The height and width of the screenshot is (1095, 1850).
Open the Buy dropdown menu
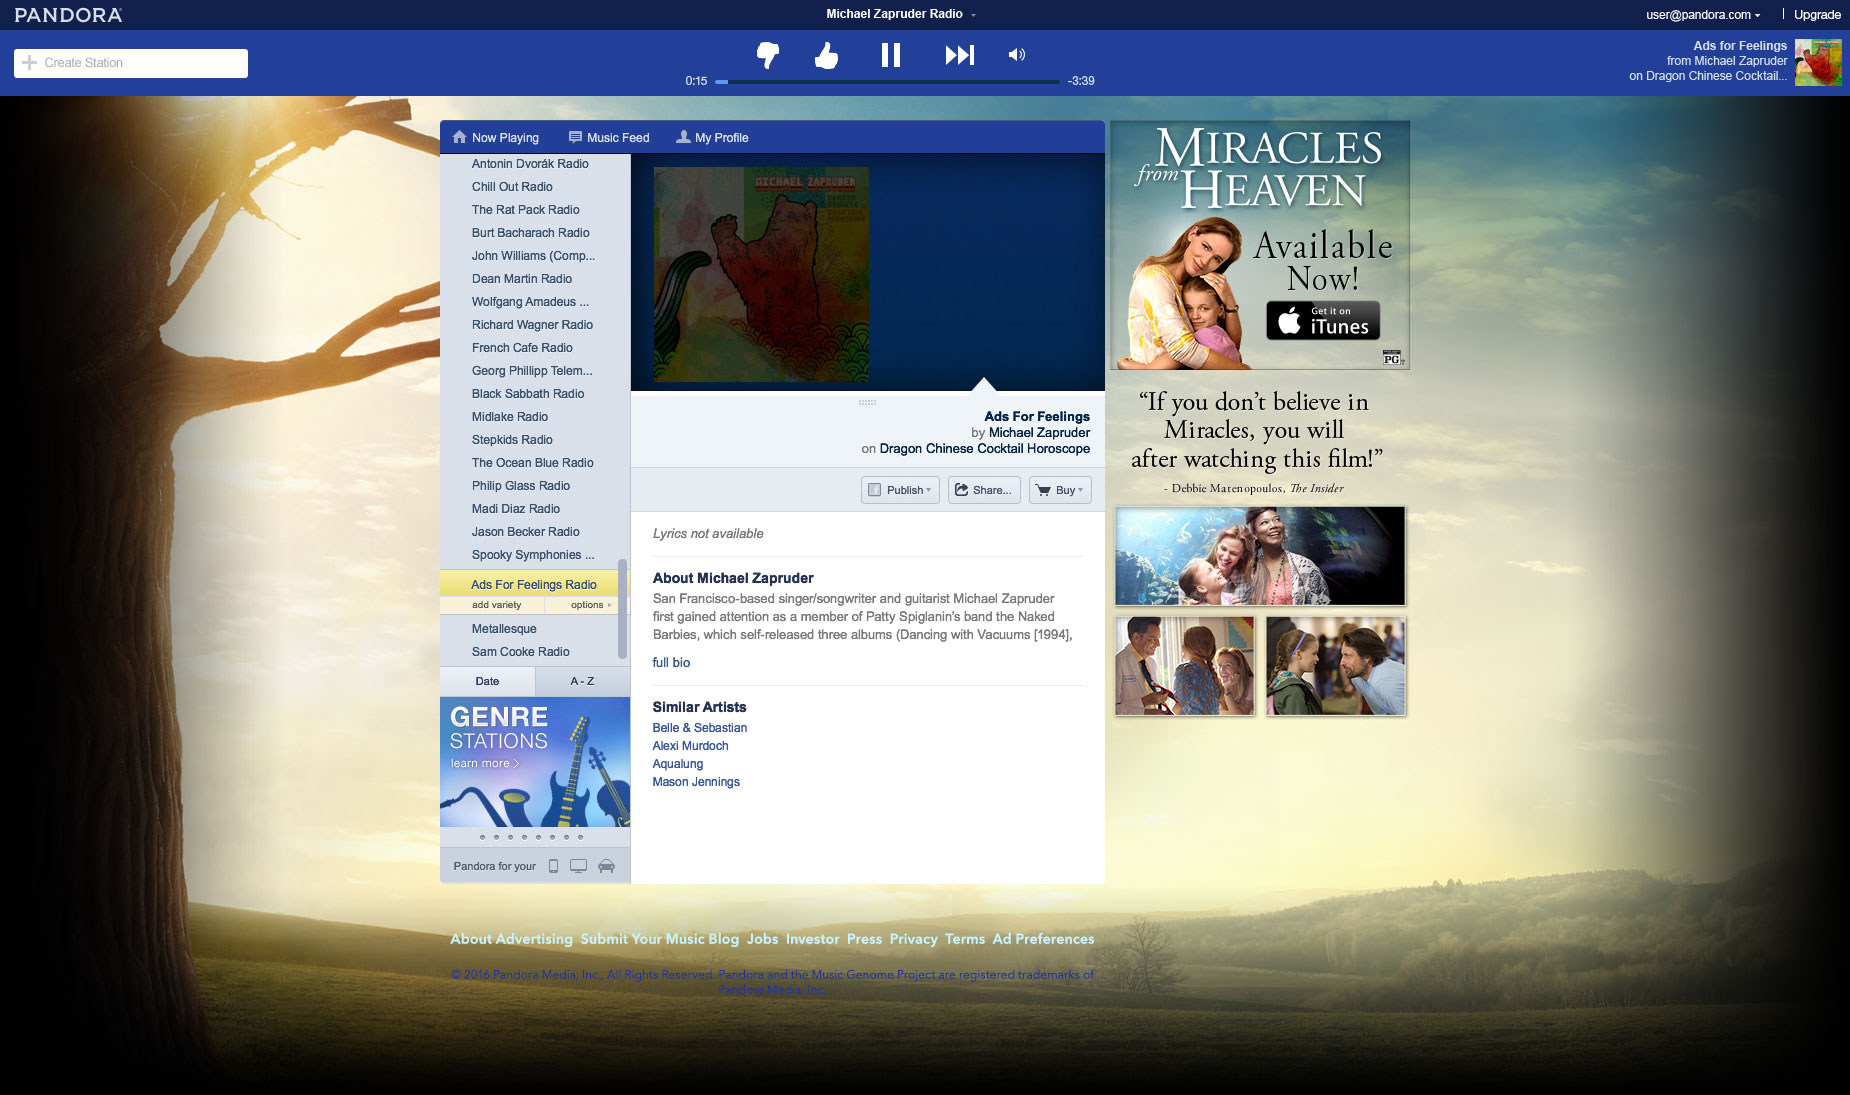[x=1060, y=490]
